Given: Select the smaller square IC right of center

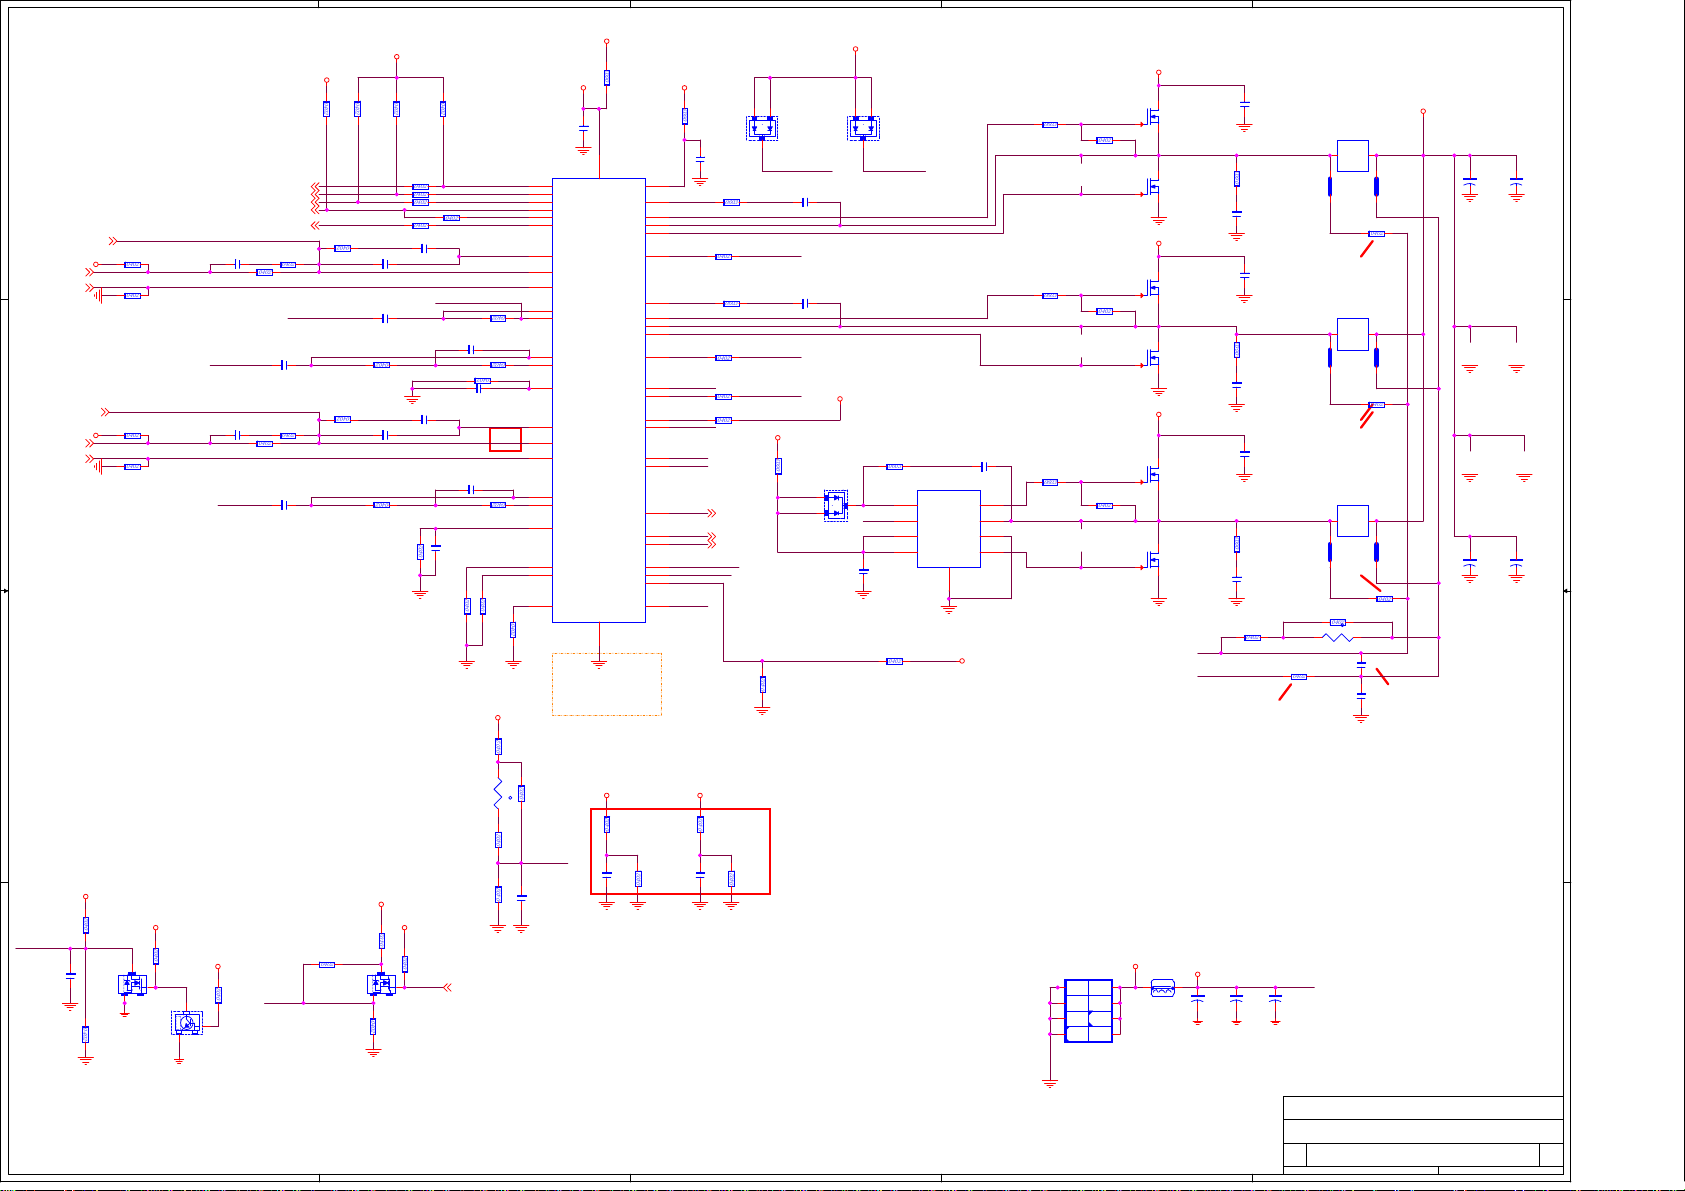Looking at the screenshot, I should tap(949, 529).
